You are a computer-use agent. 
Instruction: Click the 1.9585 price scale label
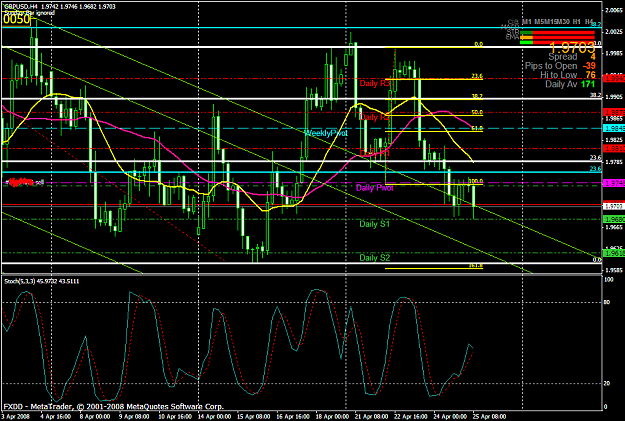614,271
